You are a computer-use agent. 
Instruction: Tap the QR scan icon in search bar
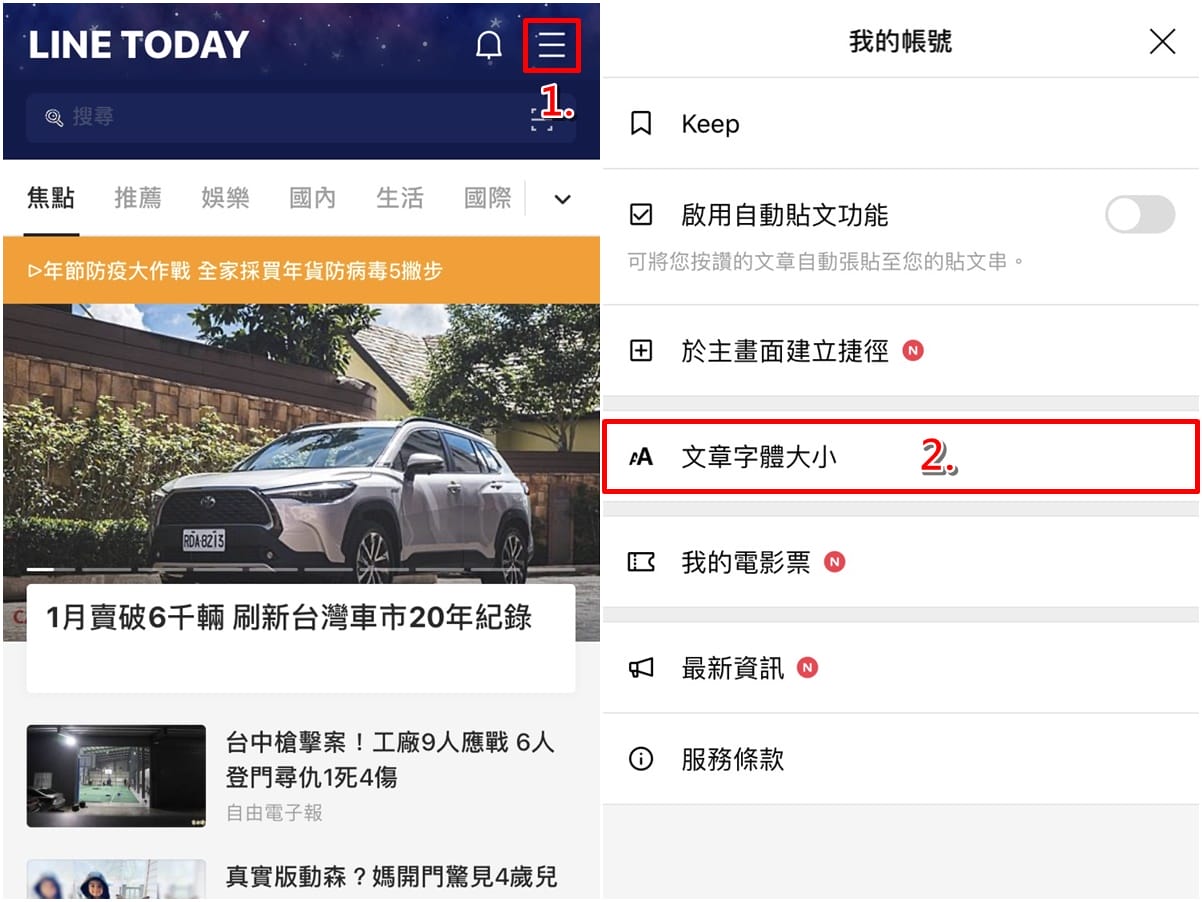pyautogui.click(x=541, y=118)
